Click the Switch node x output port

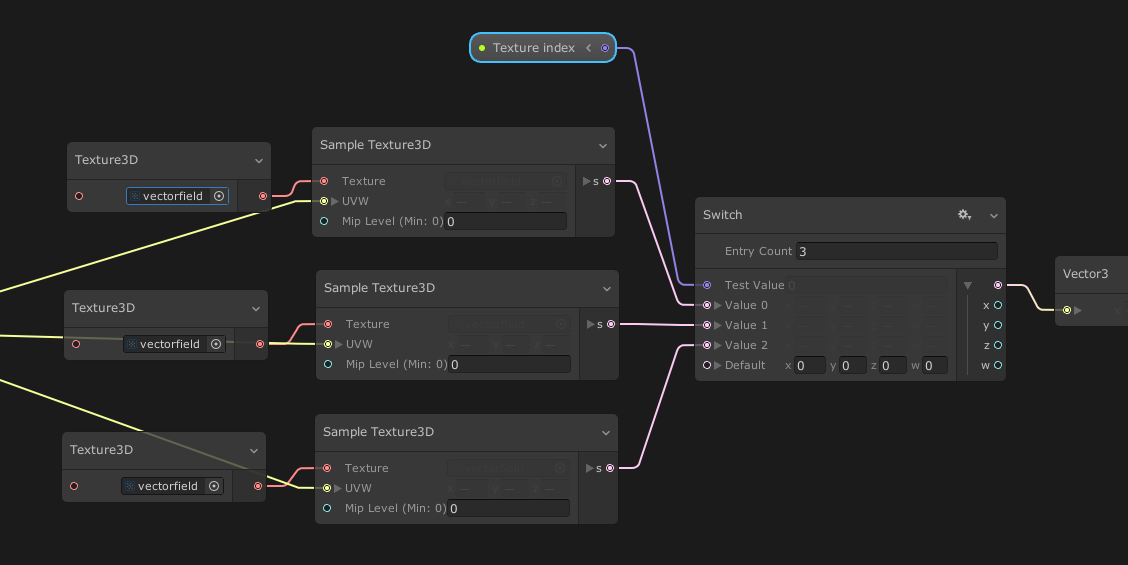click(997, 305)
